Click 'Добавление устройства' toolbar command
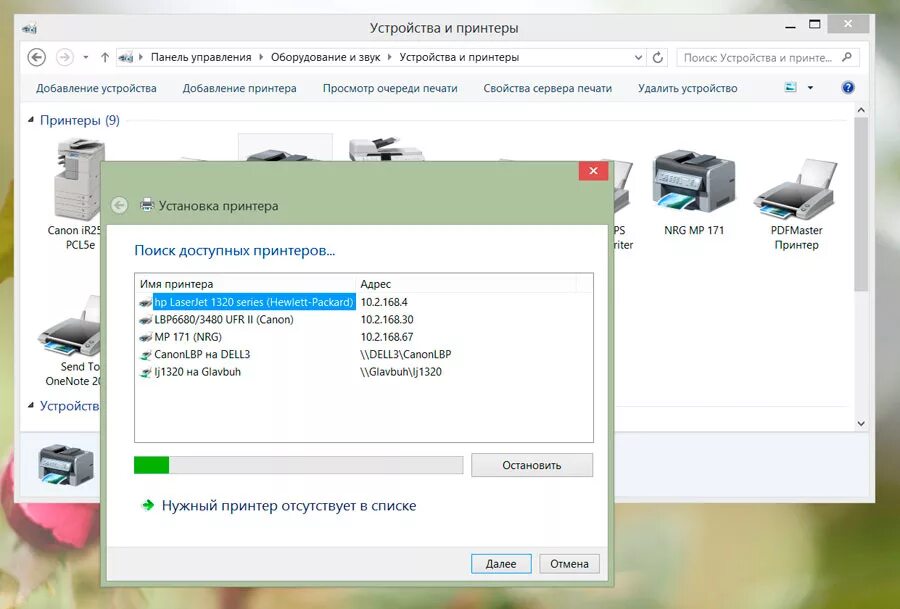 (x=96, y=88)
